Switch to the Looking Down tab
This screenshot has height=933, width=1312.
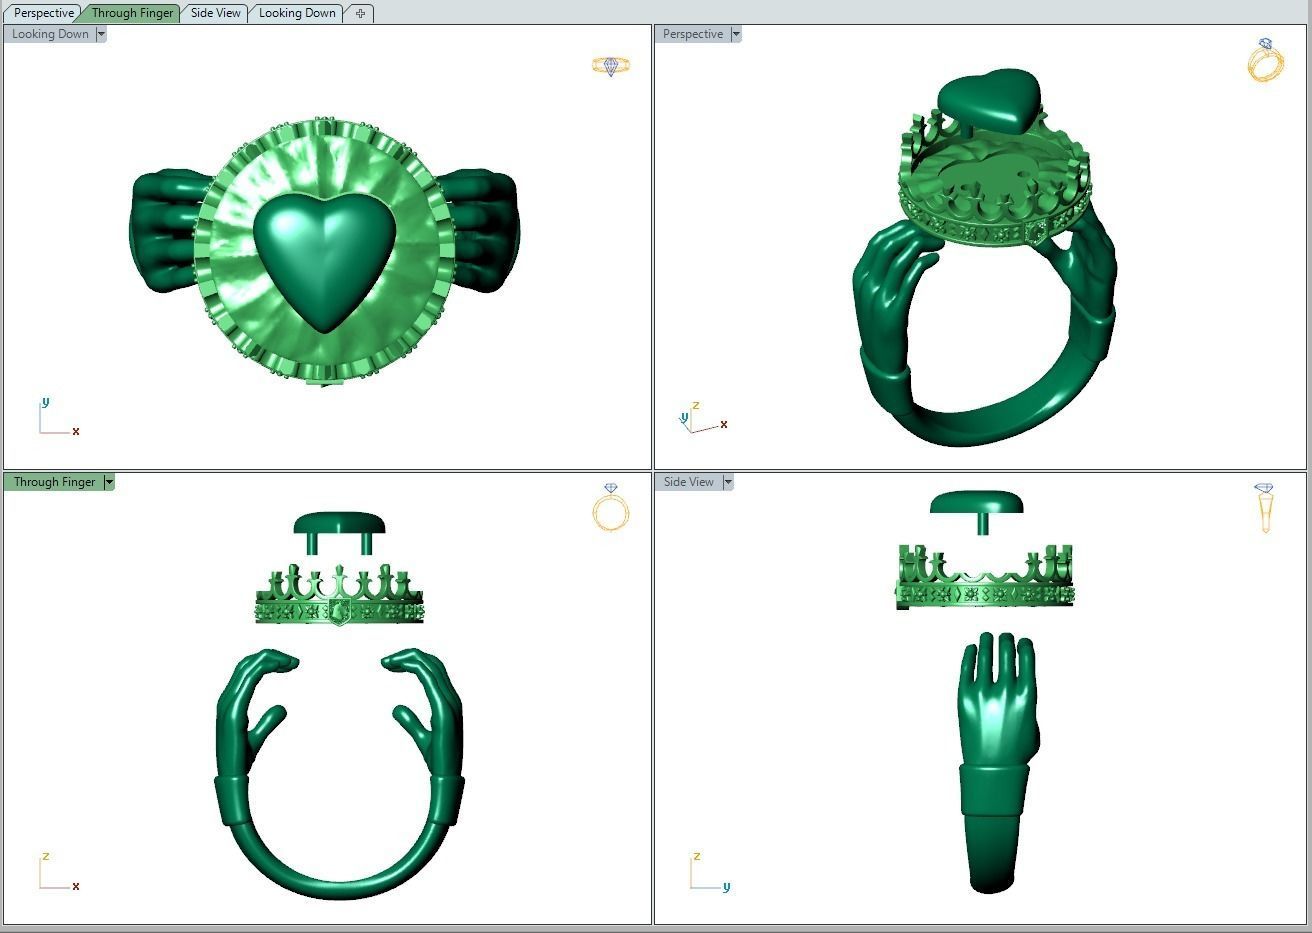[x=297, y=13]
